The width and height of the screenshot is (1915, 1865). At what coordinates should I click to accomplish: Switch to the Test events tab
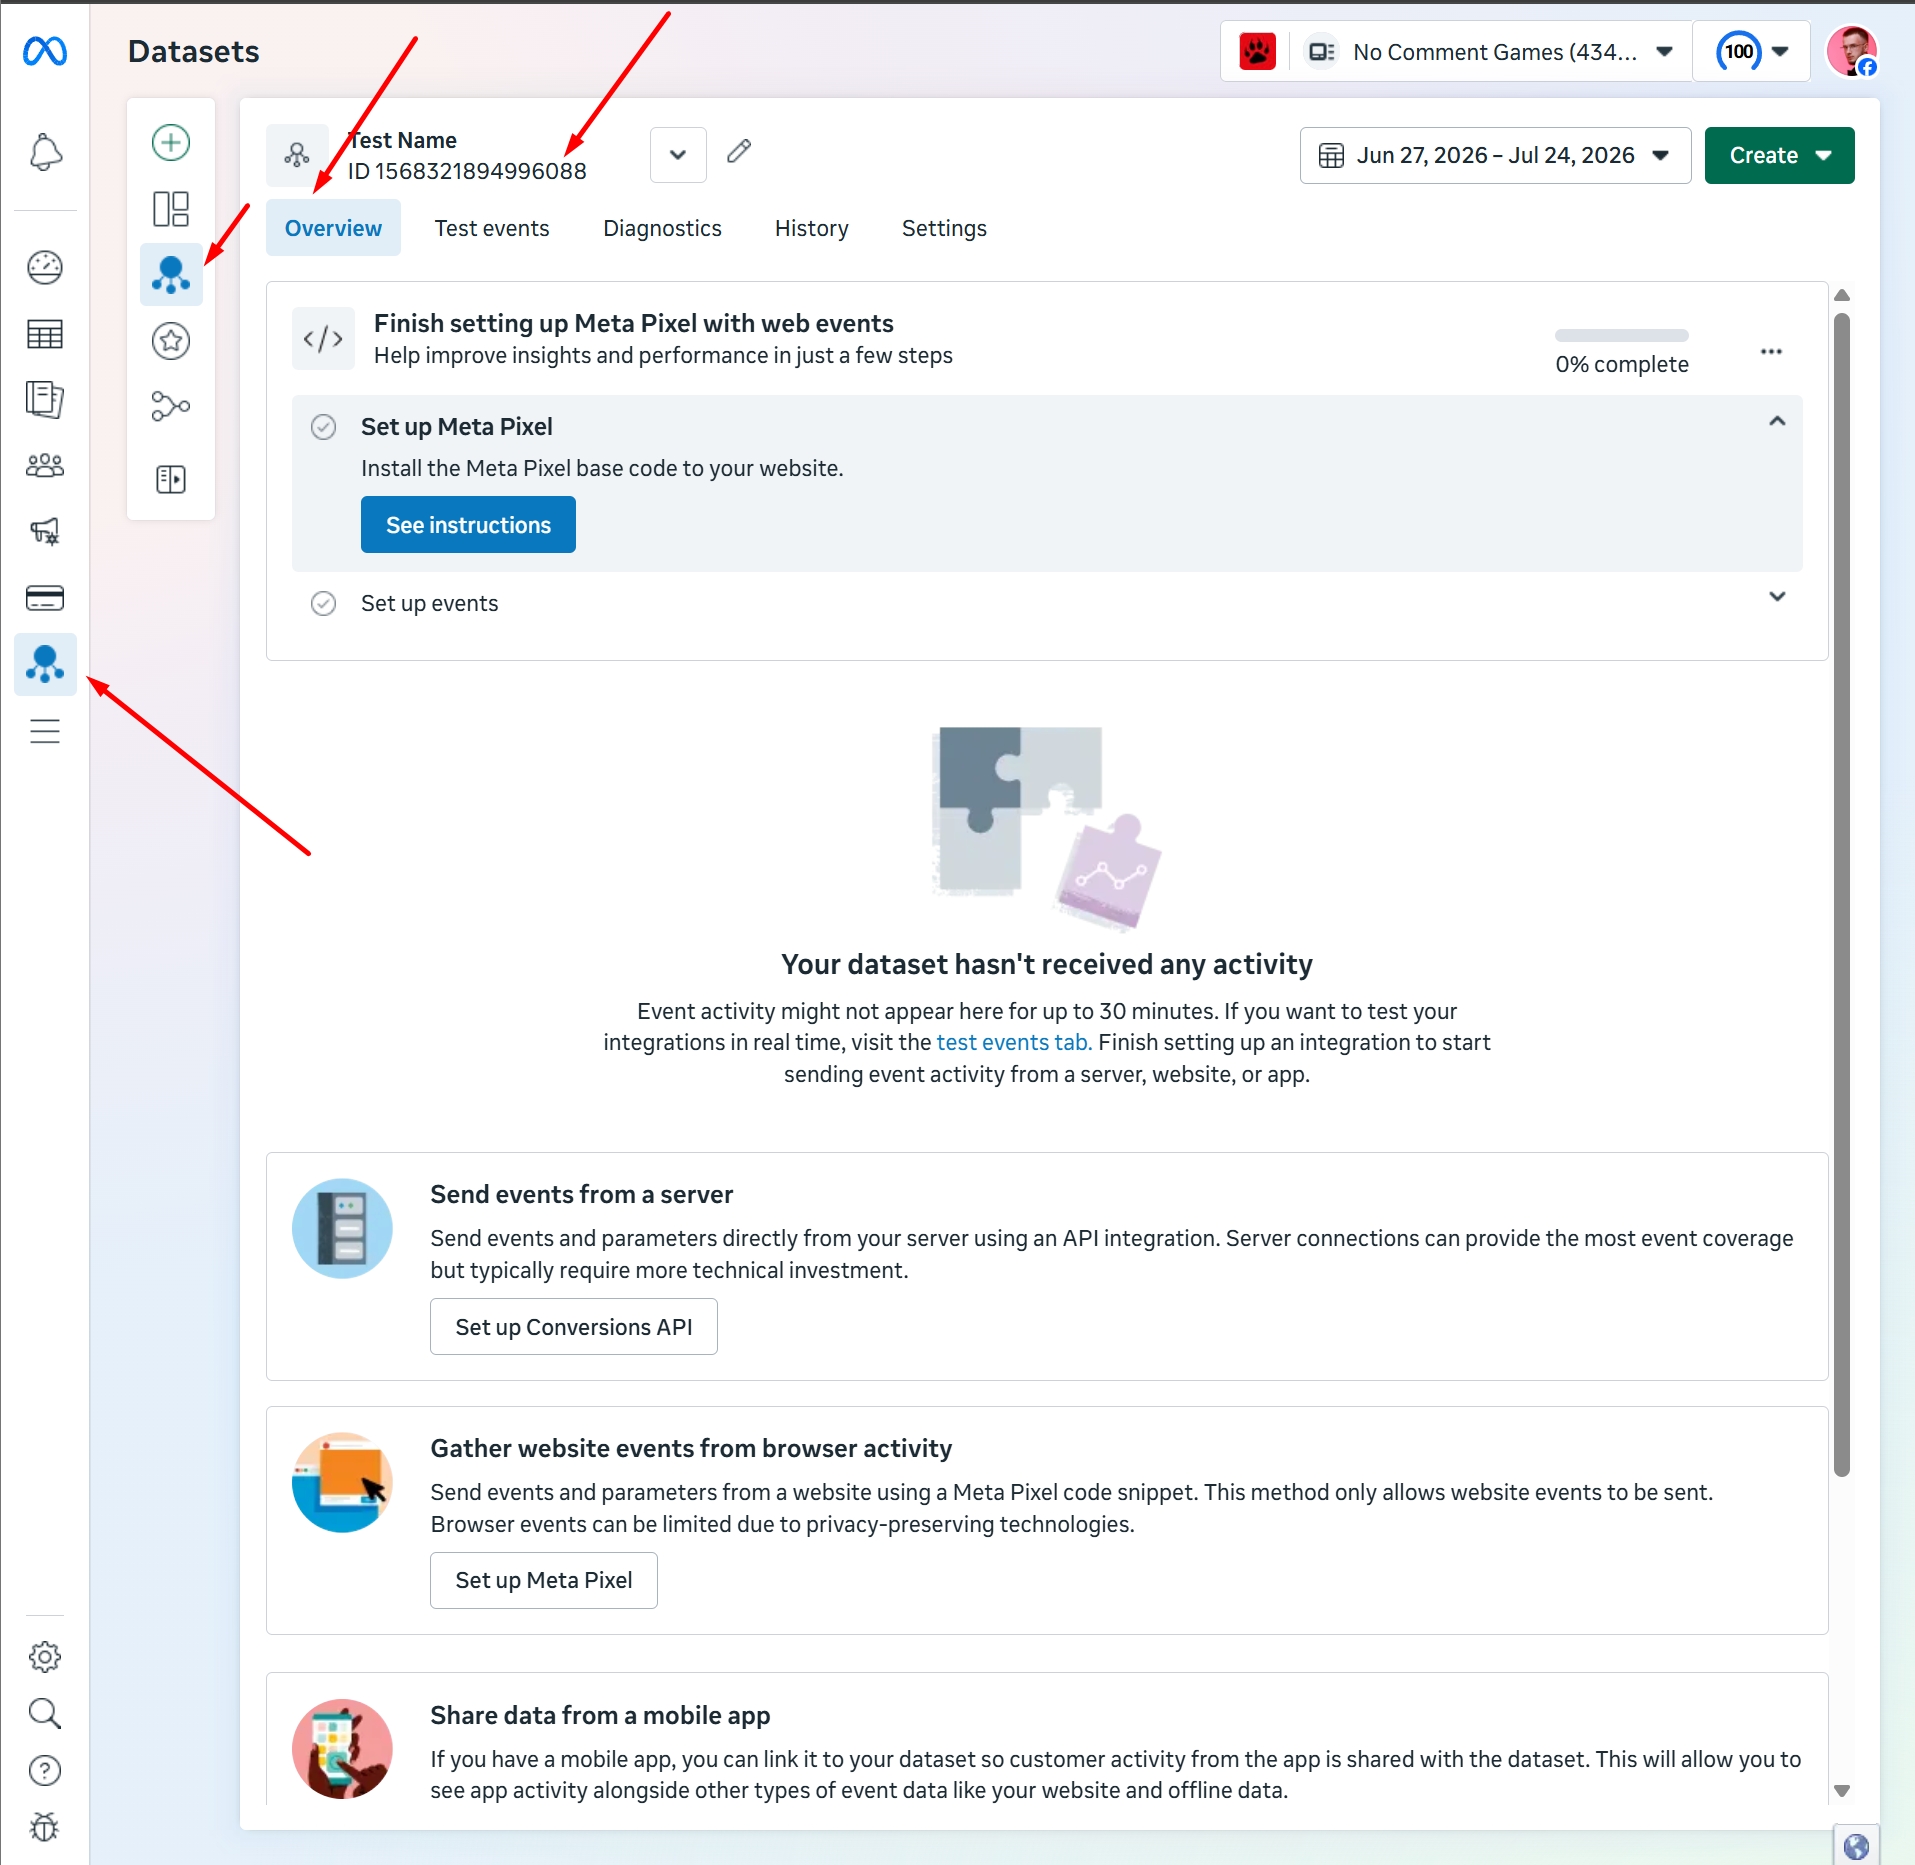492,228
